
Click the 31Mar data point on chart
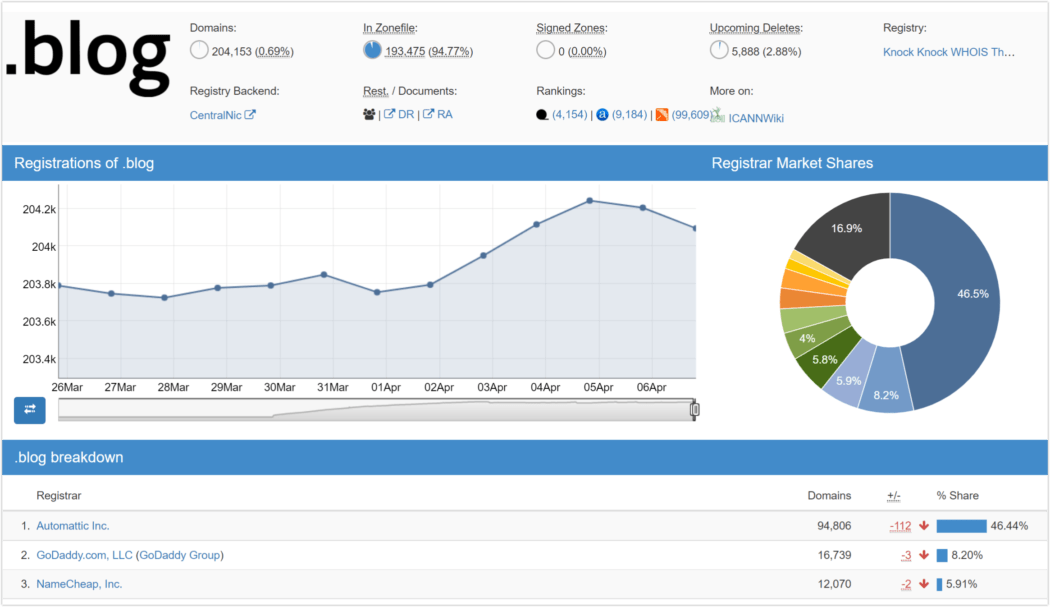click(324, 275)
